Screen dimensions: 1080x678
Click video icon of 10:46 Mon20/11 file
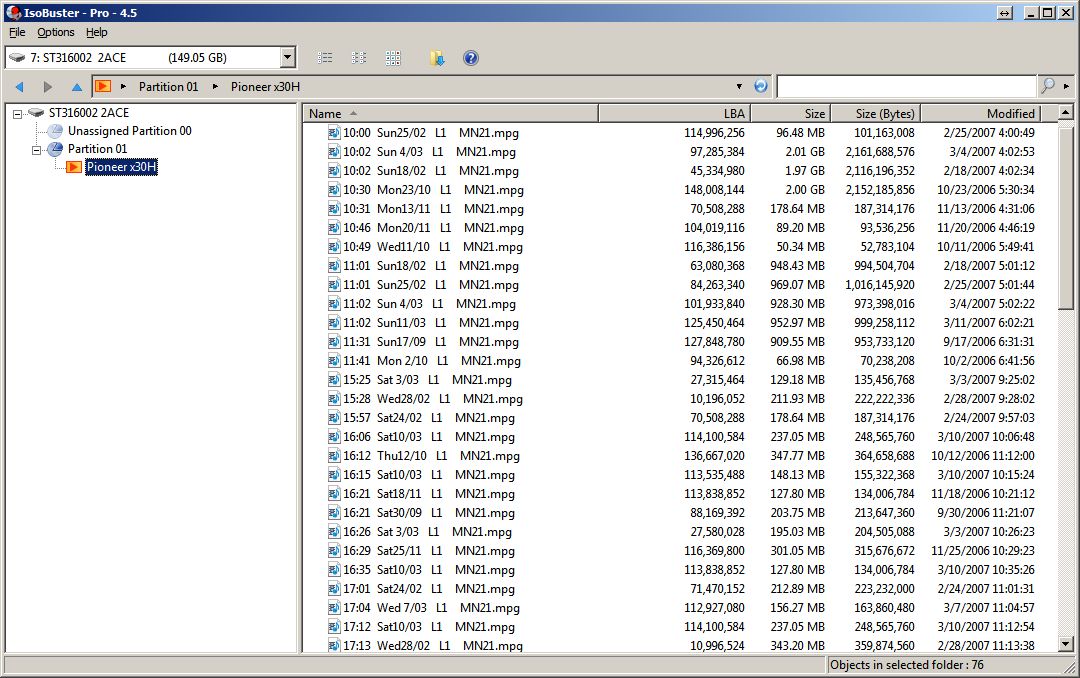[x=334, y=228]
